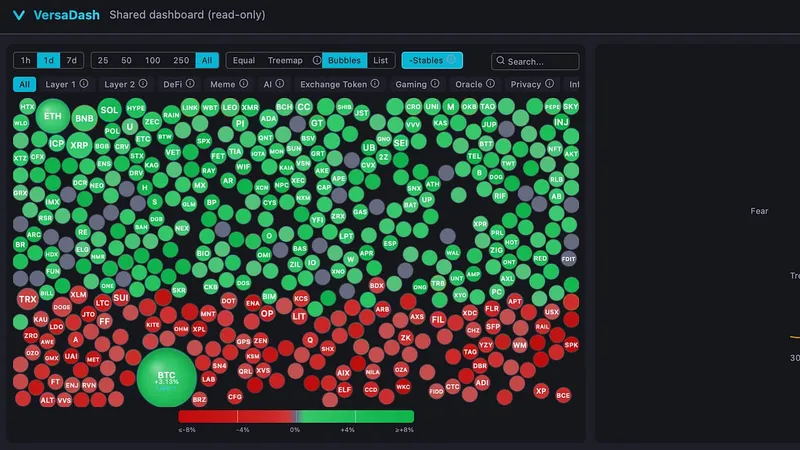Open the info icon next to Layer 2
800x450 pixels.
pos(143,84)
